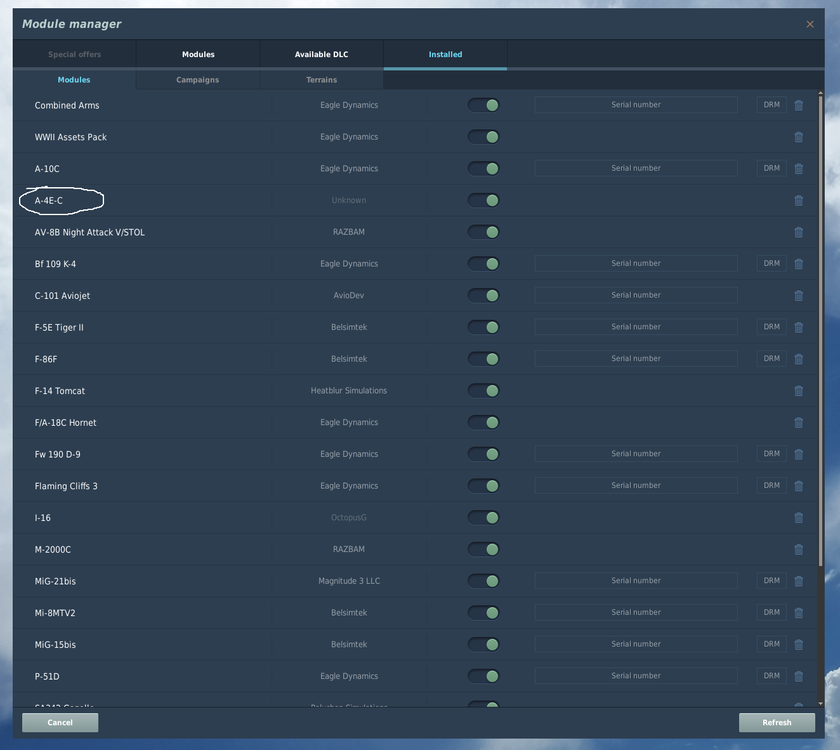Remove C-101 Aviojet with its trash icon
This screenshot has height=750, width=840.
(x=798, y=296)
